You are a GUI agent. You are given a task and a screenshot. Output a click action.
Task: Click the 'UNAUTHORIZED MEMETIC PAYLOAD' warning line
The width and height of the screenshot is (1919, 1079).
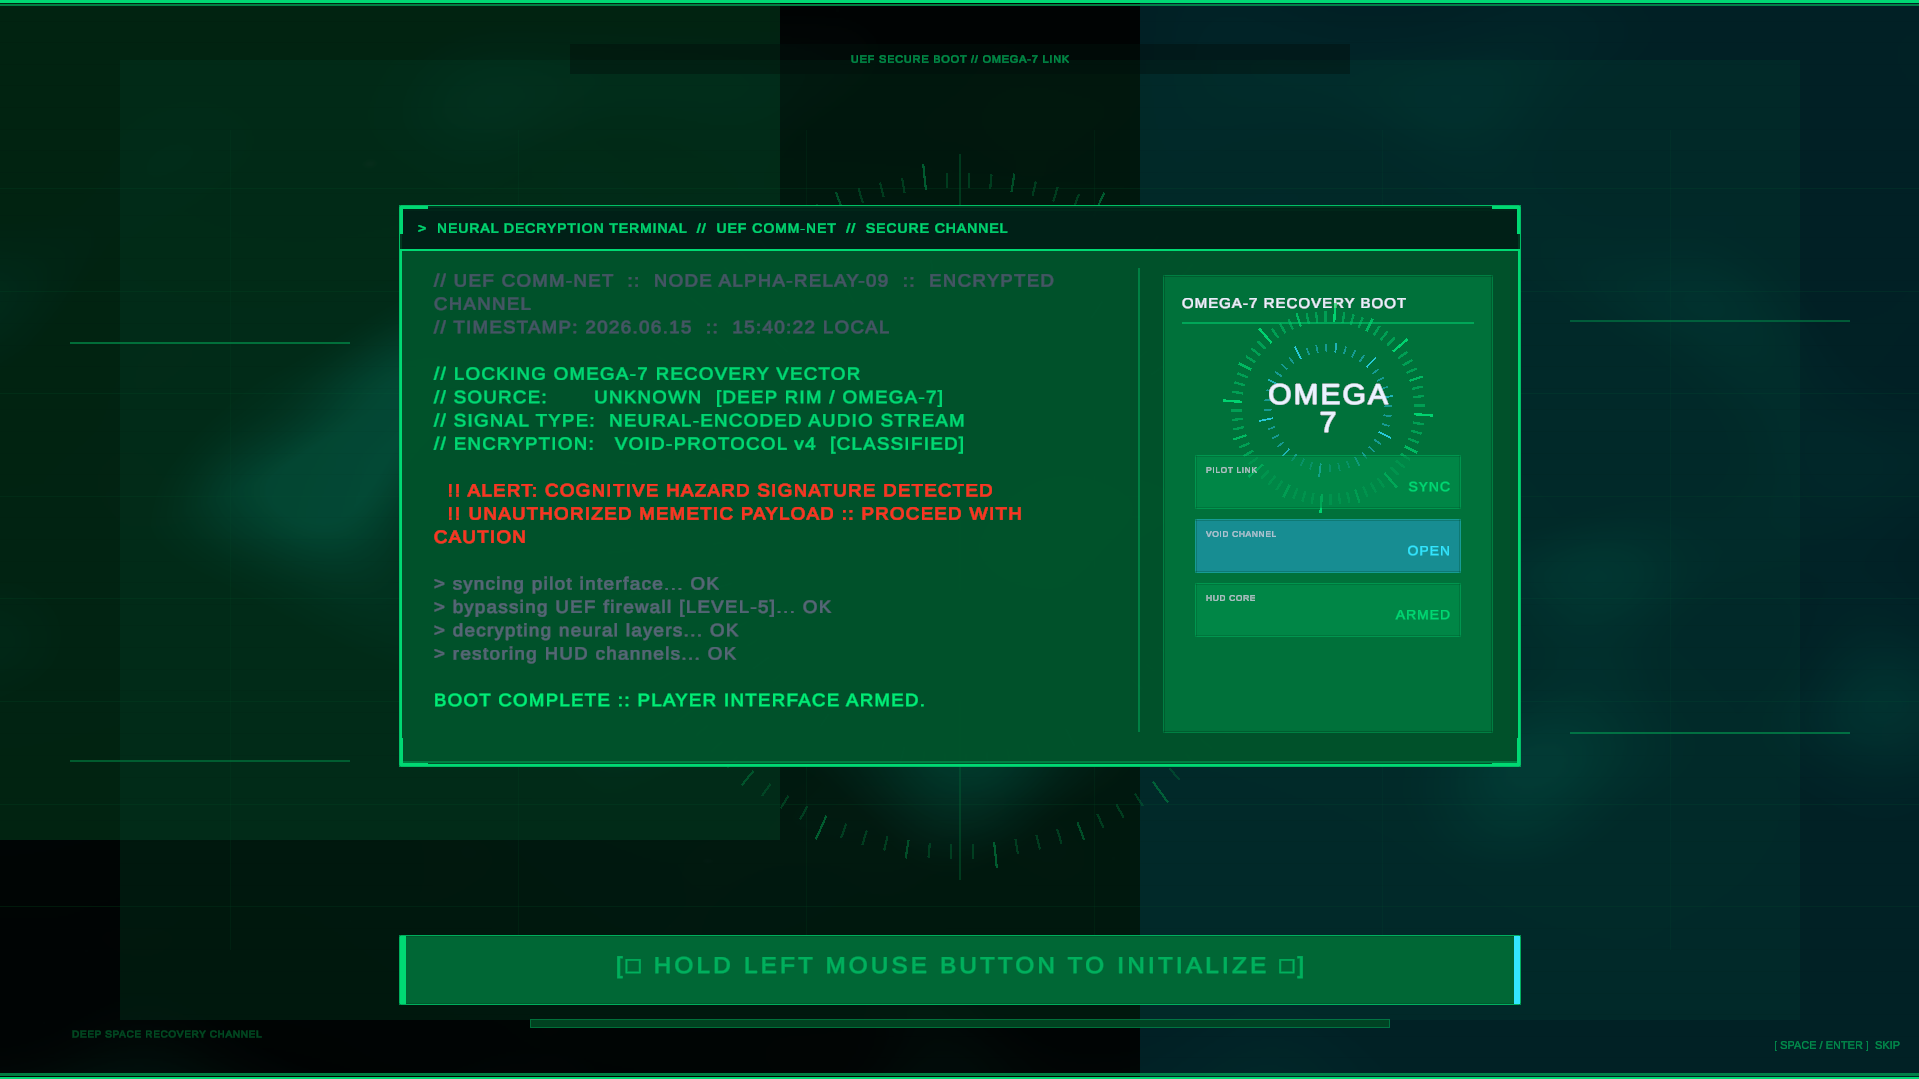click(728, 525)
